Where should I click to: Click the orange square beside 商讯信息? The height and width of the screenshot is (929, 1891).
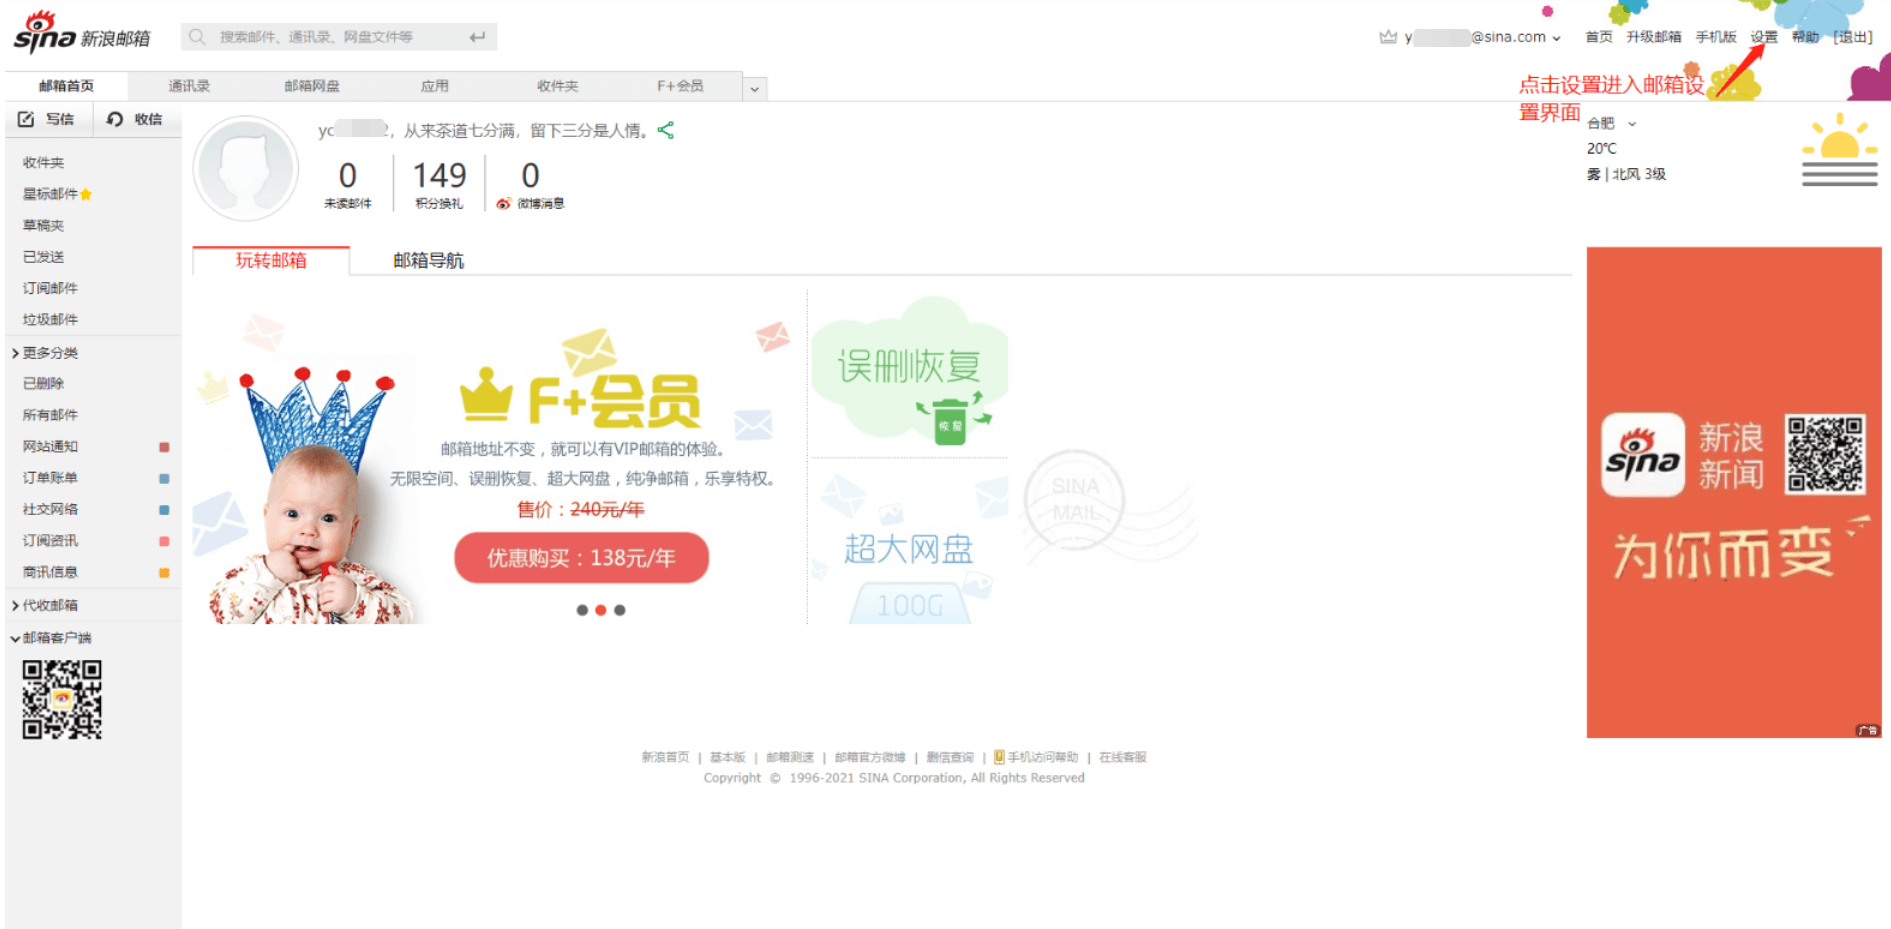pyautogui.click(x=165, y=573)
